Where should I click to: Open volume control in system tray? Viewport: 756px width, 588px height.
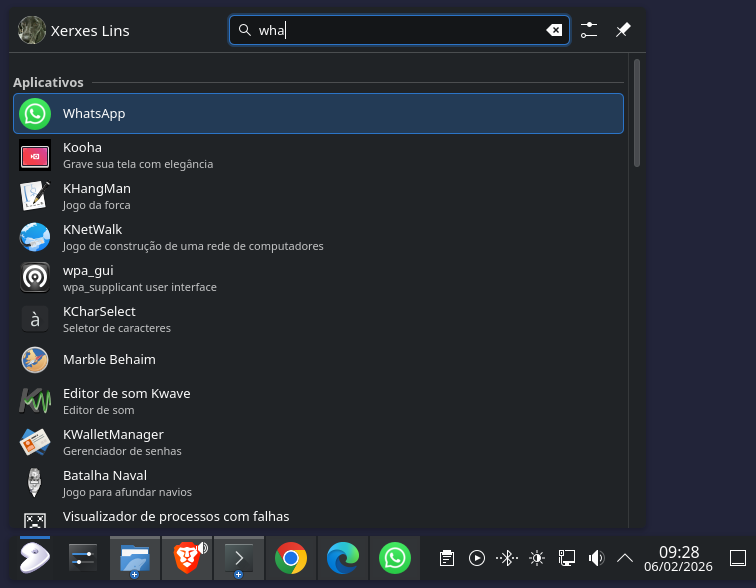click(597, 558)
